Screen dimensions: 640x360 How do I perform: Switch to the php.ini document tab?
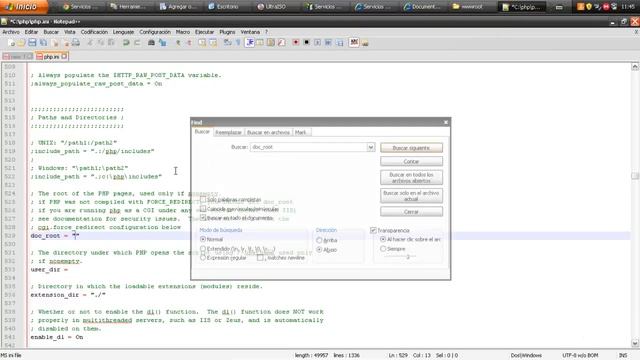(51, 57)
